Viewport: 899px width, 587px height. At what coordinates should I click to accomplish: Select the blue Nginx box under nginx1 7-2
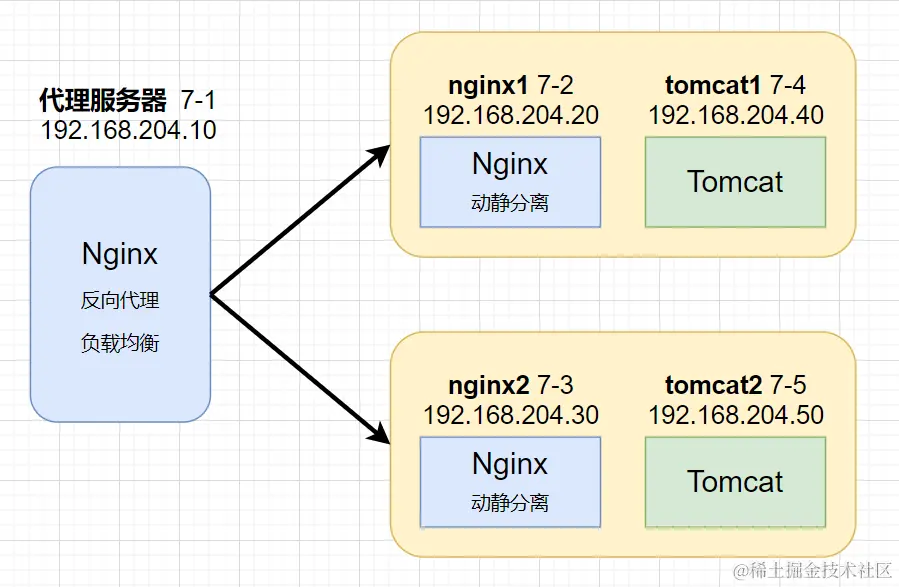(510, 182)
